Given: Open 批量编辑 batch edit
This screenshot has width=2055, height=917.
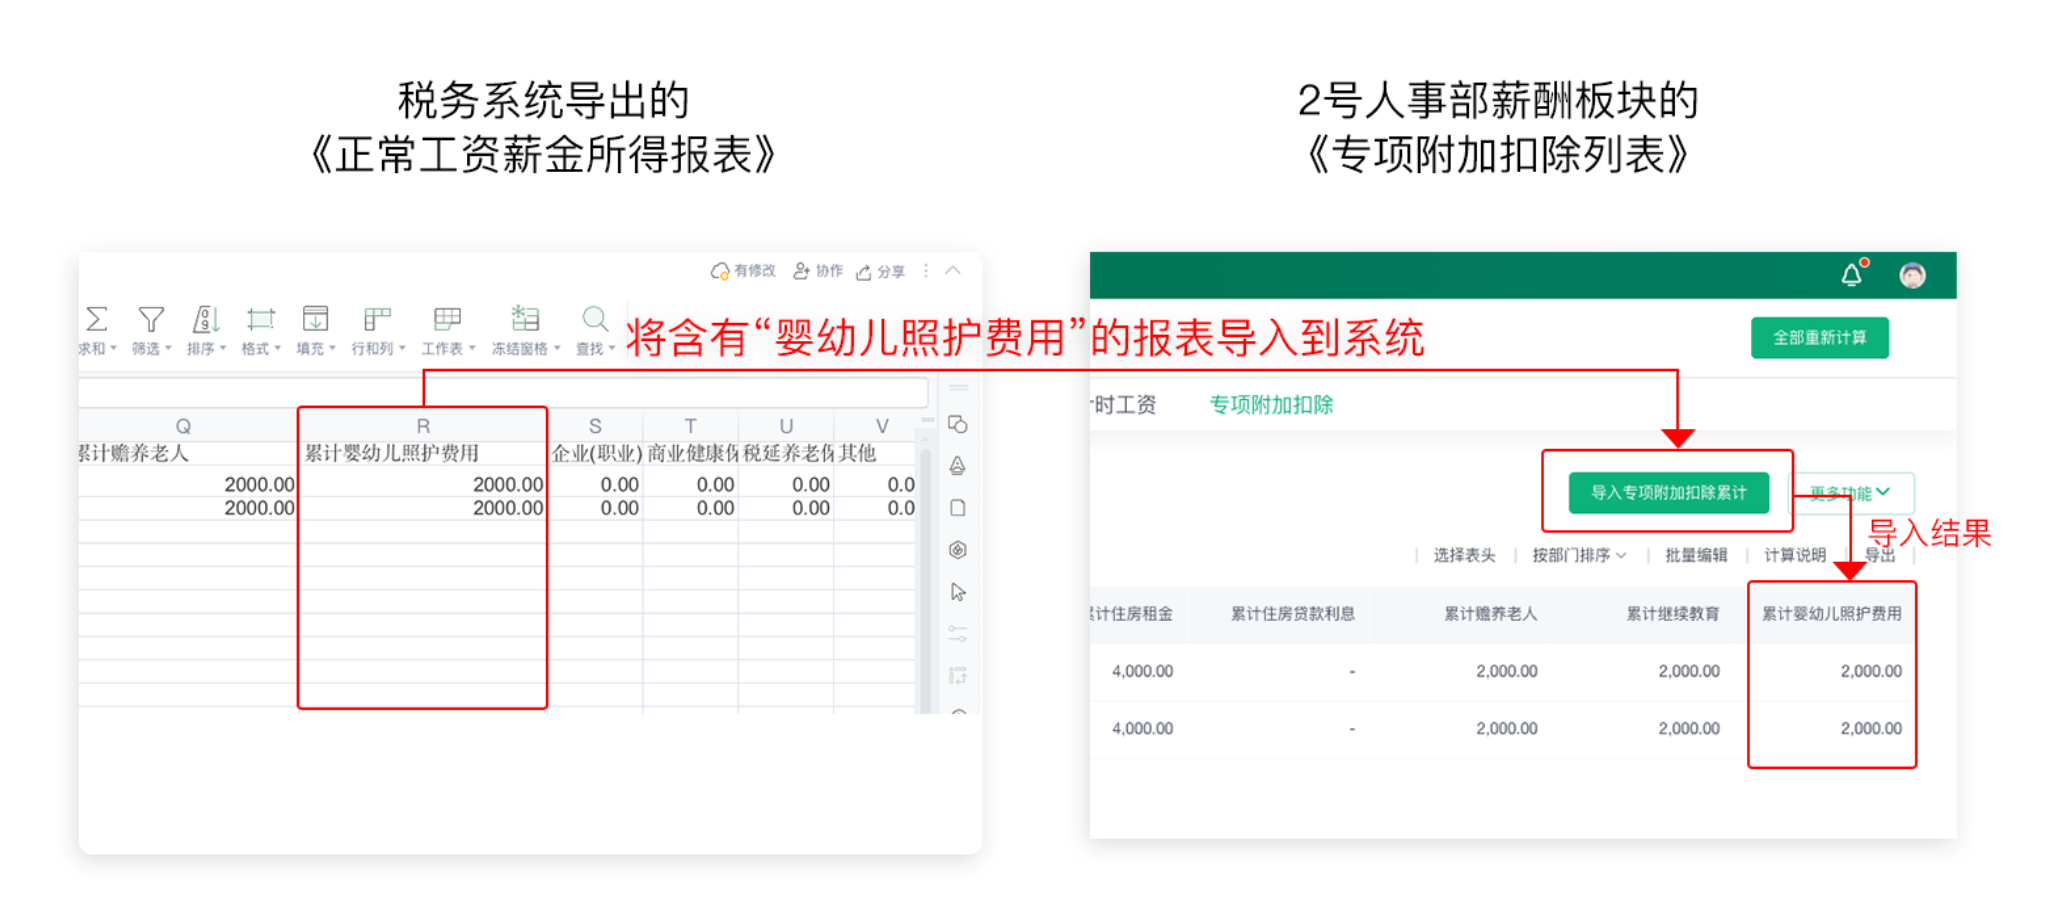Looking at the screenshot, I should pos(1695,555).
